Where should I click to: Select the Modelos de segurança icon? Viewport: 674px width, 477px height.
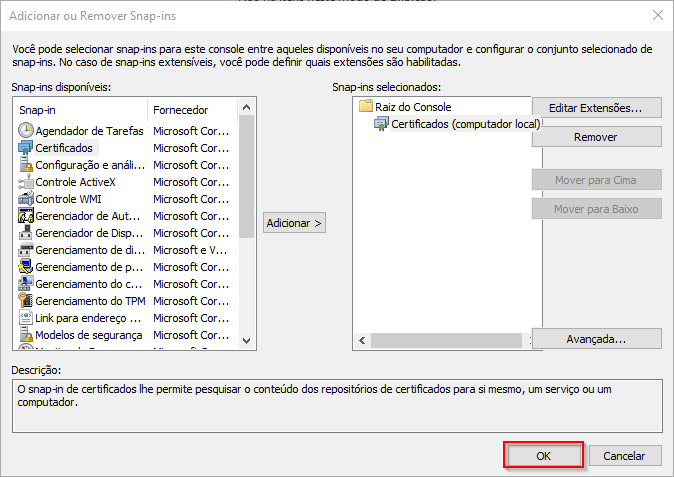coord(26,335)
